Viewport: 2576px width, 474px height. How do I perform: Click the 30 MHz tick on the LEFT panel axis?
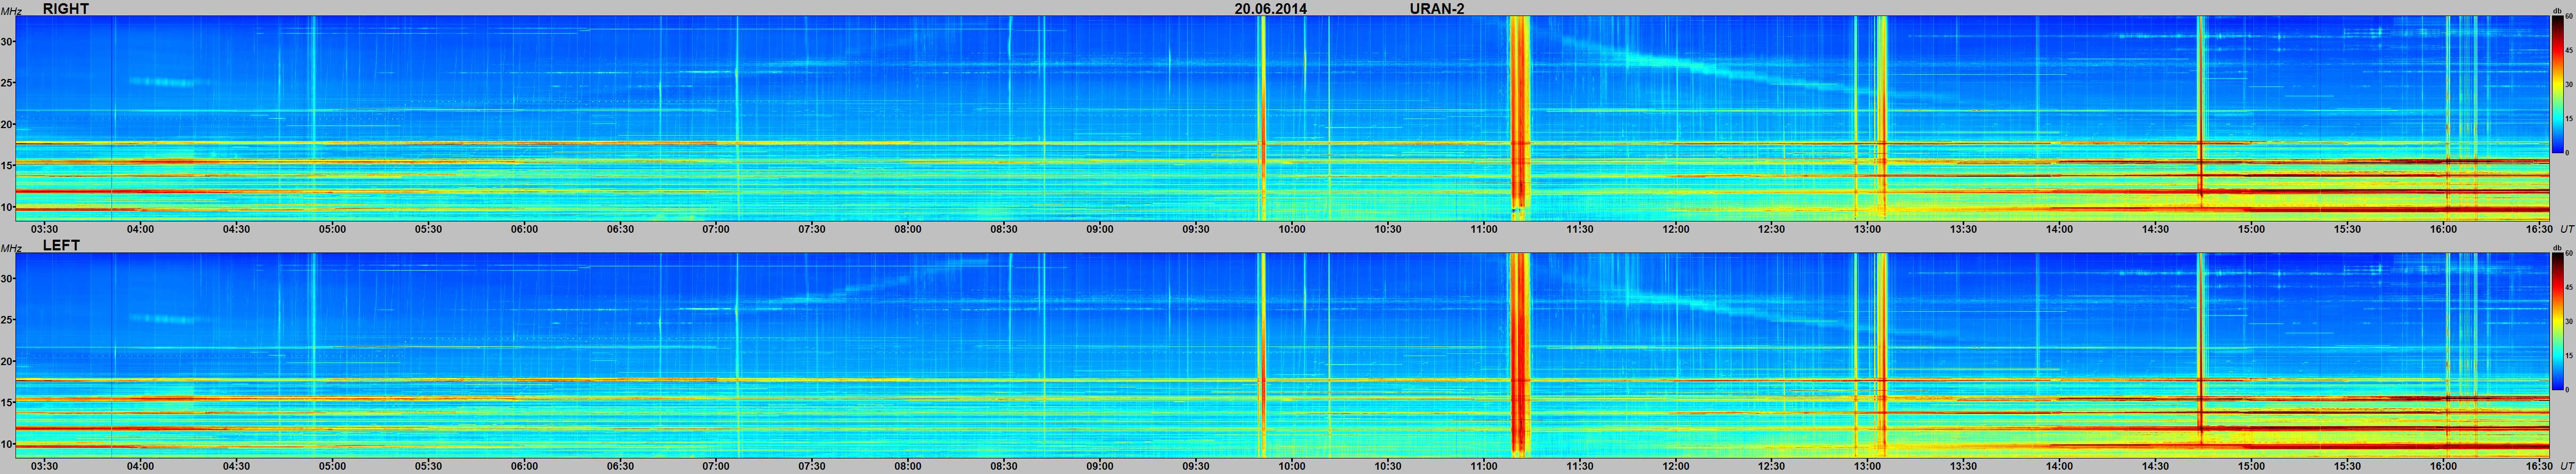coord(8,278)
